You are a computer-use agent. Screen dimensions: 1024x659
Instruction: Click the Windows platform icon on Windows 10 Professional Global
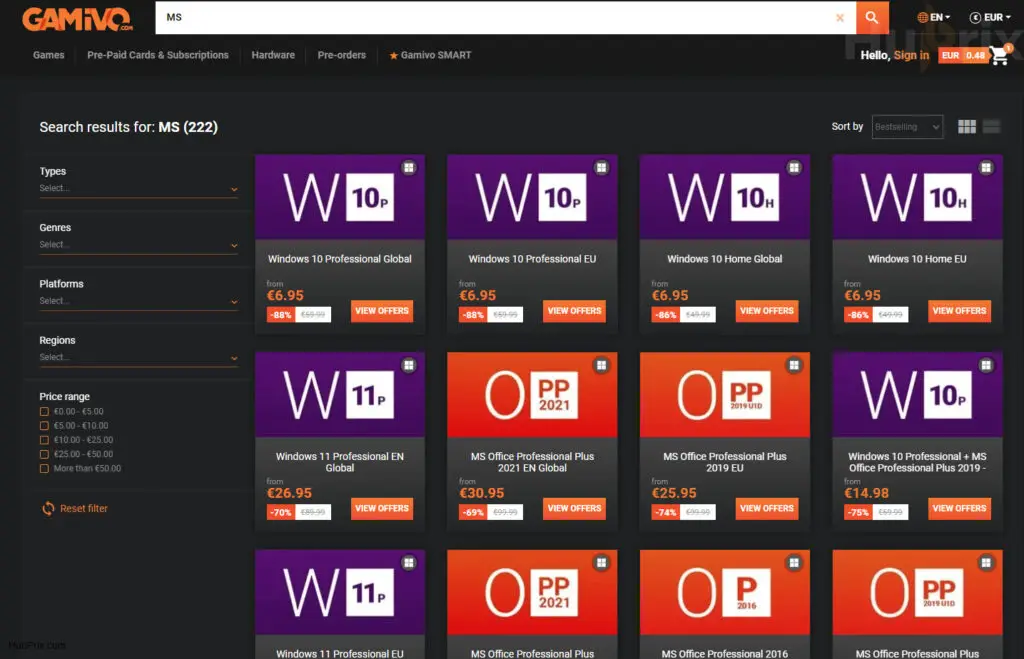409,168
